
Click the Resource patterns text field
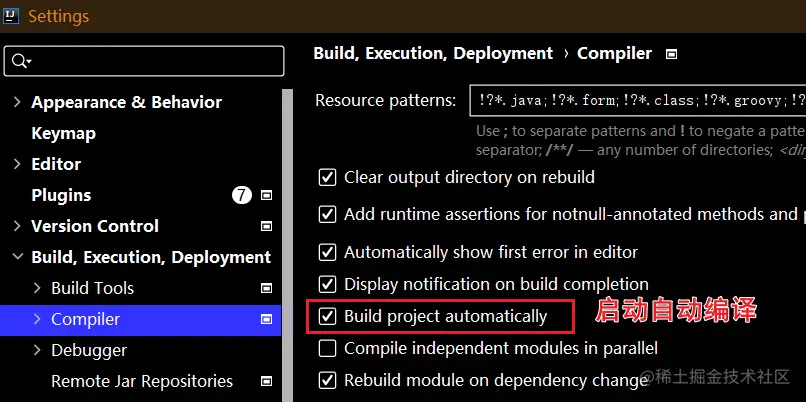click(636, 100)
